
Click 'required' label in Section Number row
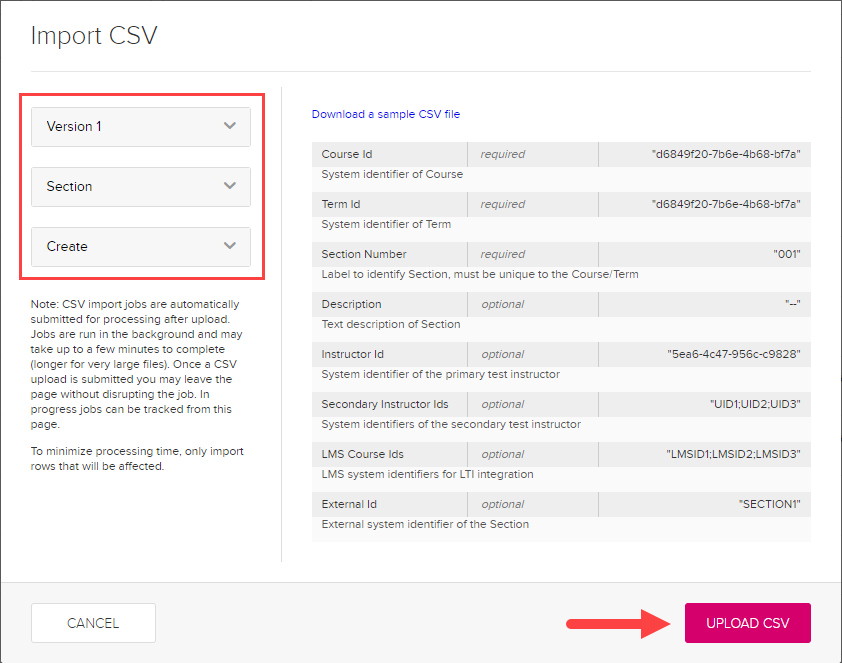point(503,254)
